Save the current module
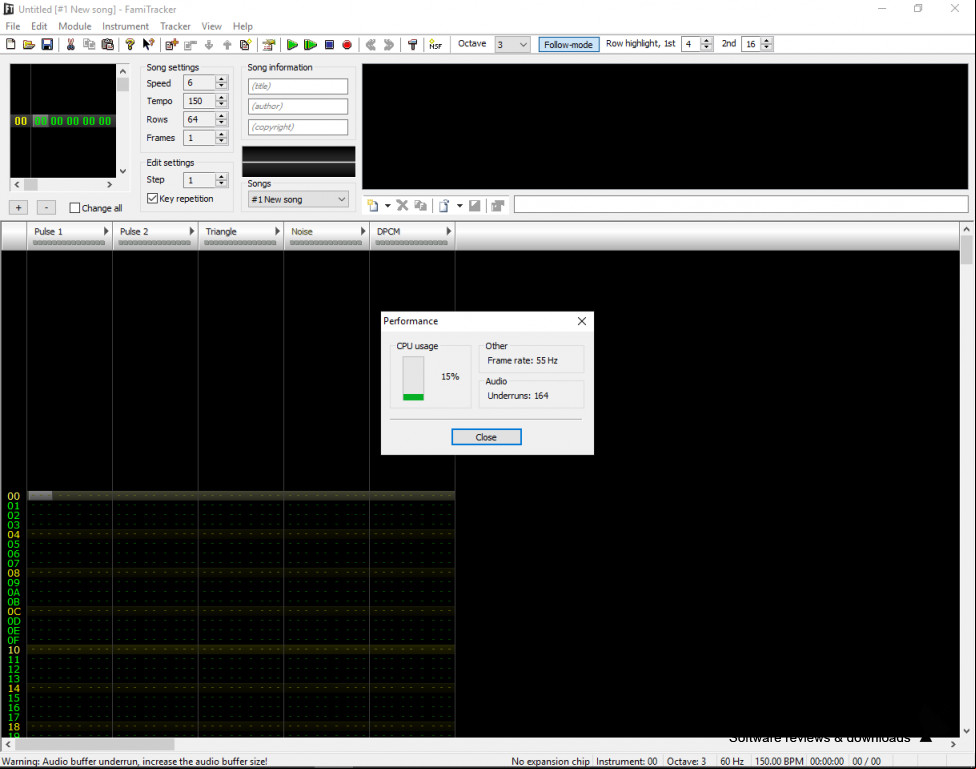The width and height of the screenshot is (976, 769). [47, 44]
